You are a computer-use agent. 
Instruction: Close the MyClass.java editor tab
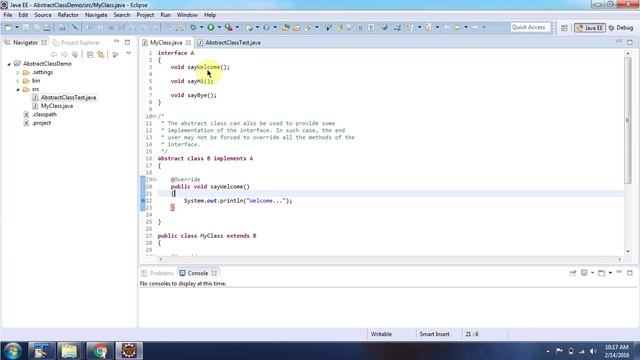188,42
